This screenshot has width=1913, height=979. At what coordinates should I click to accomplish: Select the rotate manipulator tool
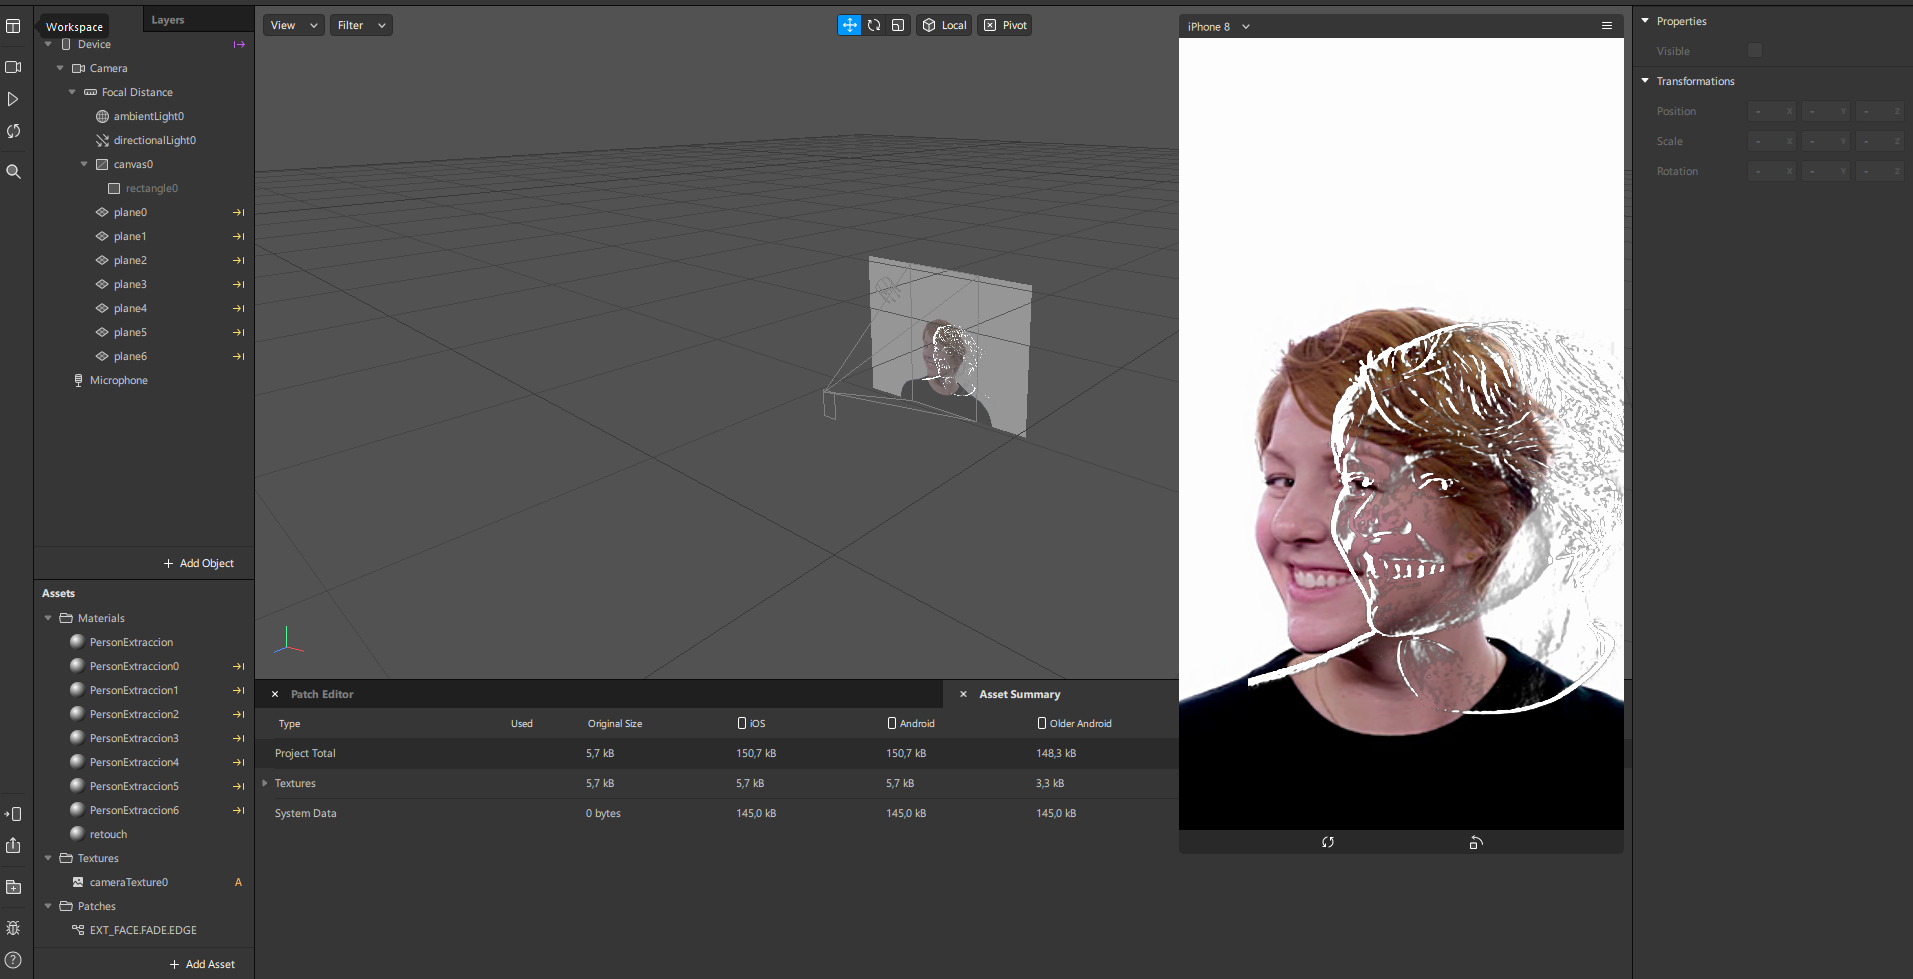(874, 25)
